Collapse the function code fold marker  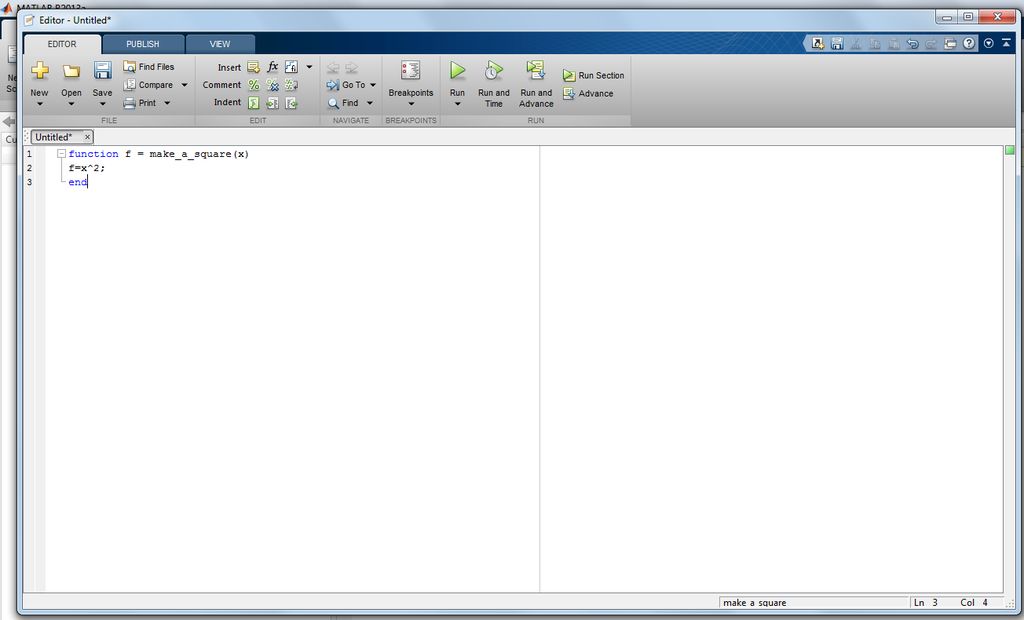(61, 154)
